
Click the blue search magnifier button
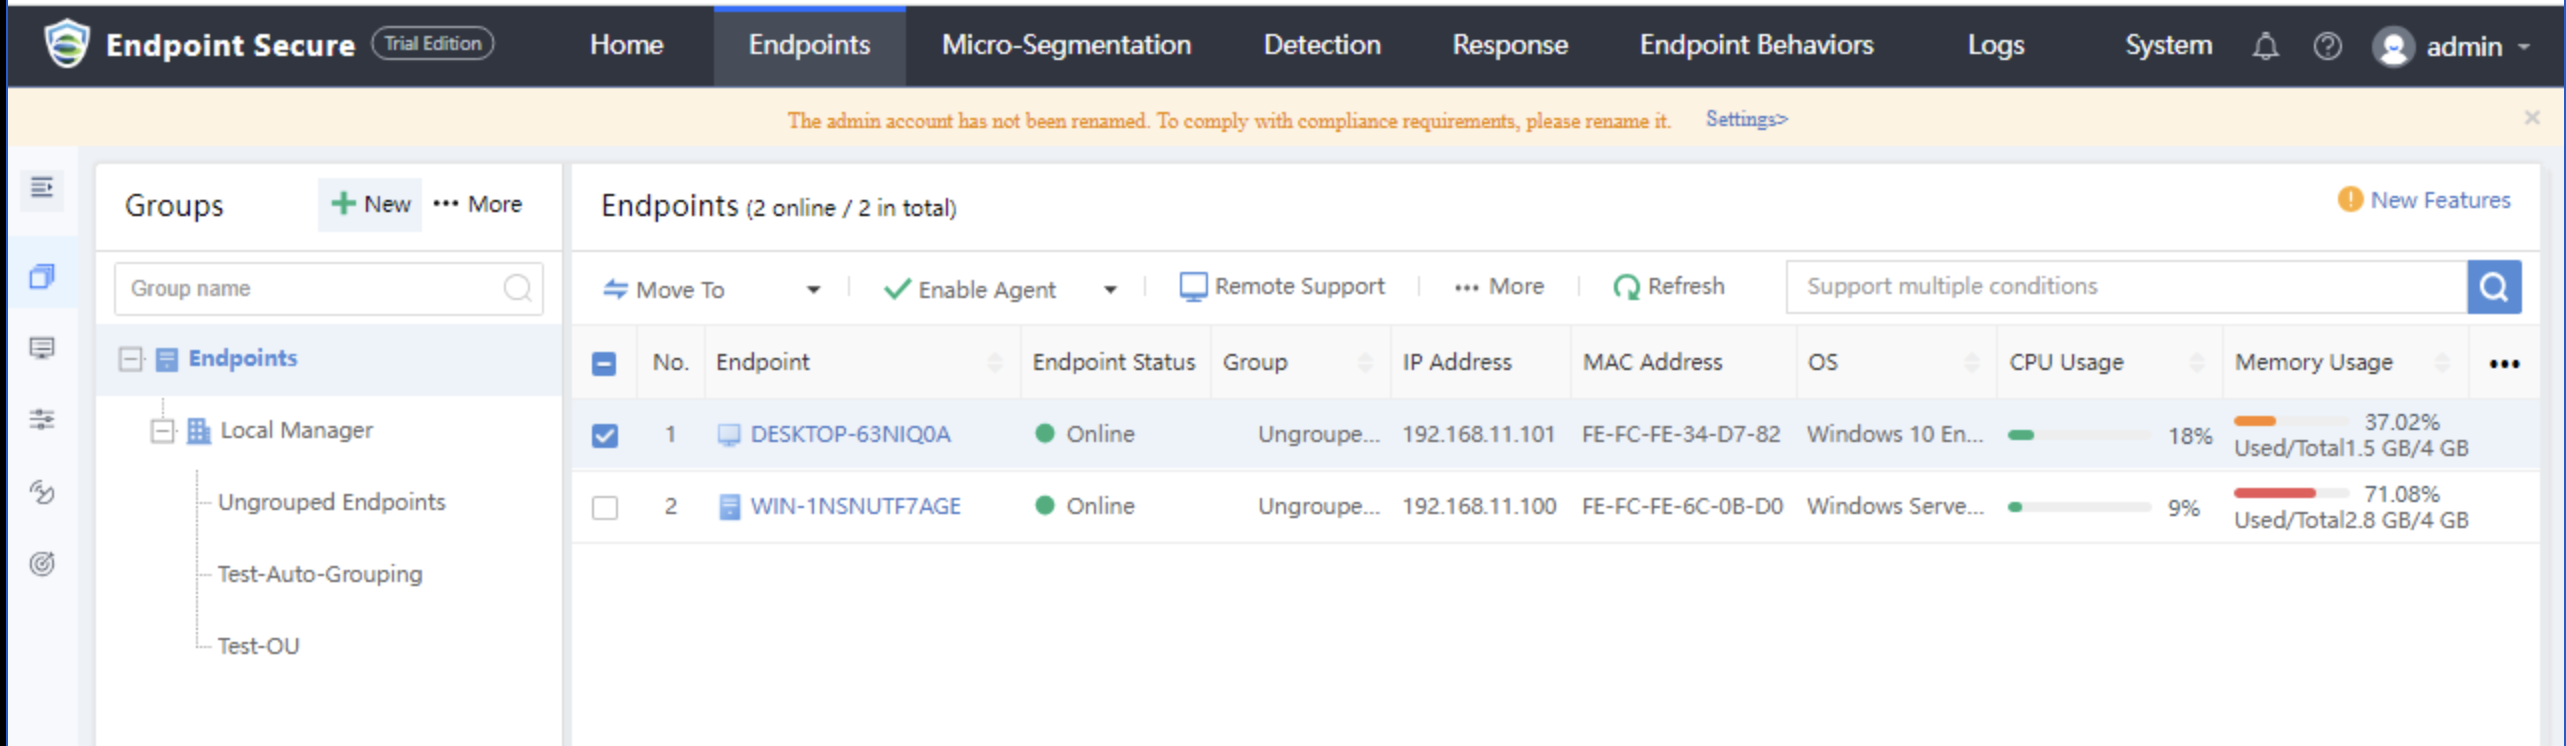[x=2494, y=287]
